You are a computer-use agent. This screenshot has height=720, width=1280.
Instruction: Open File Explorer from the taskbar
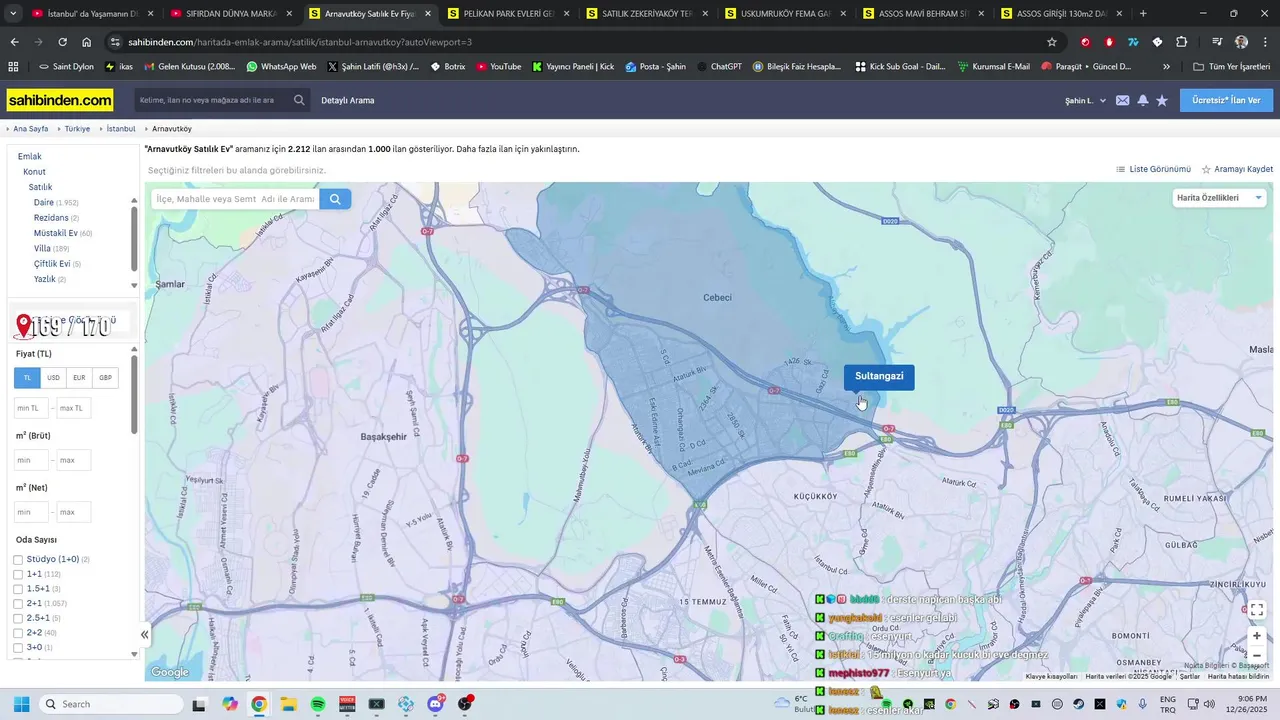[288, 704]
